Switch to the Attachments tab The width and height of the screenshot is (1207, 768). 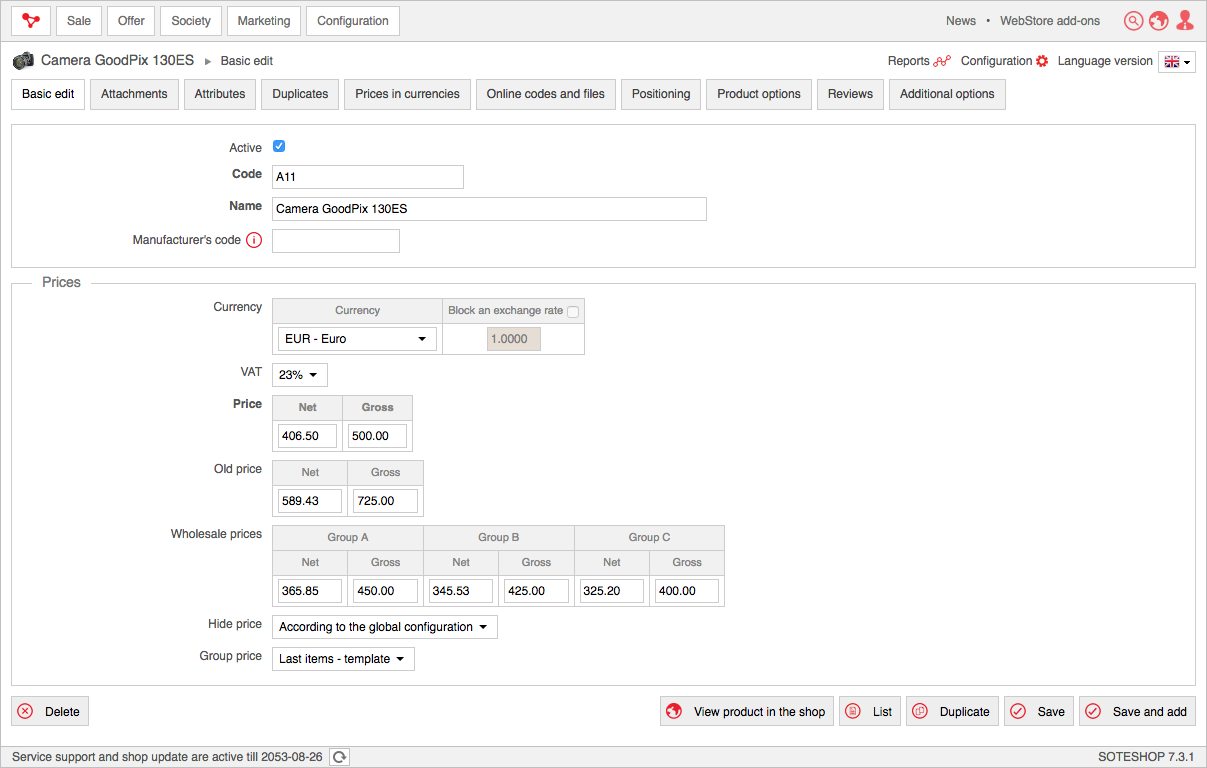134,94
